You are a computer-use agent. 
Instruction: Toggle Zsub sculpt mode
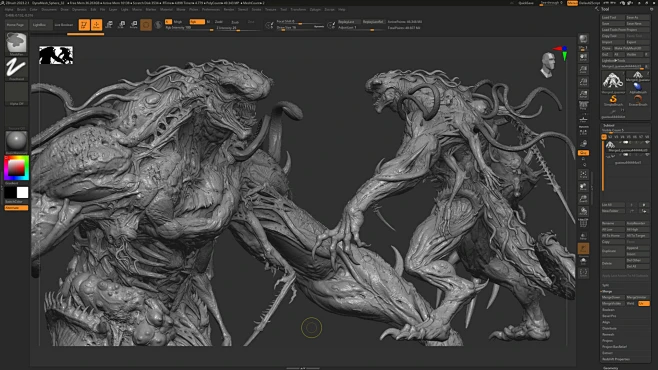tap(235, 22)
